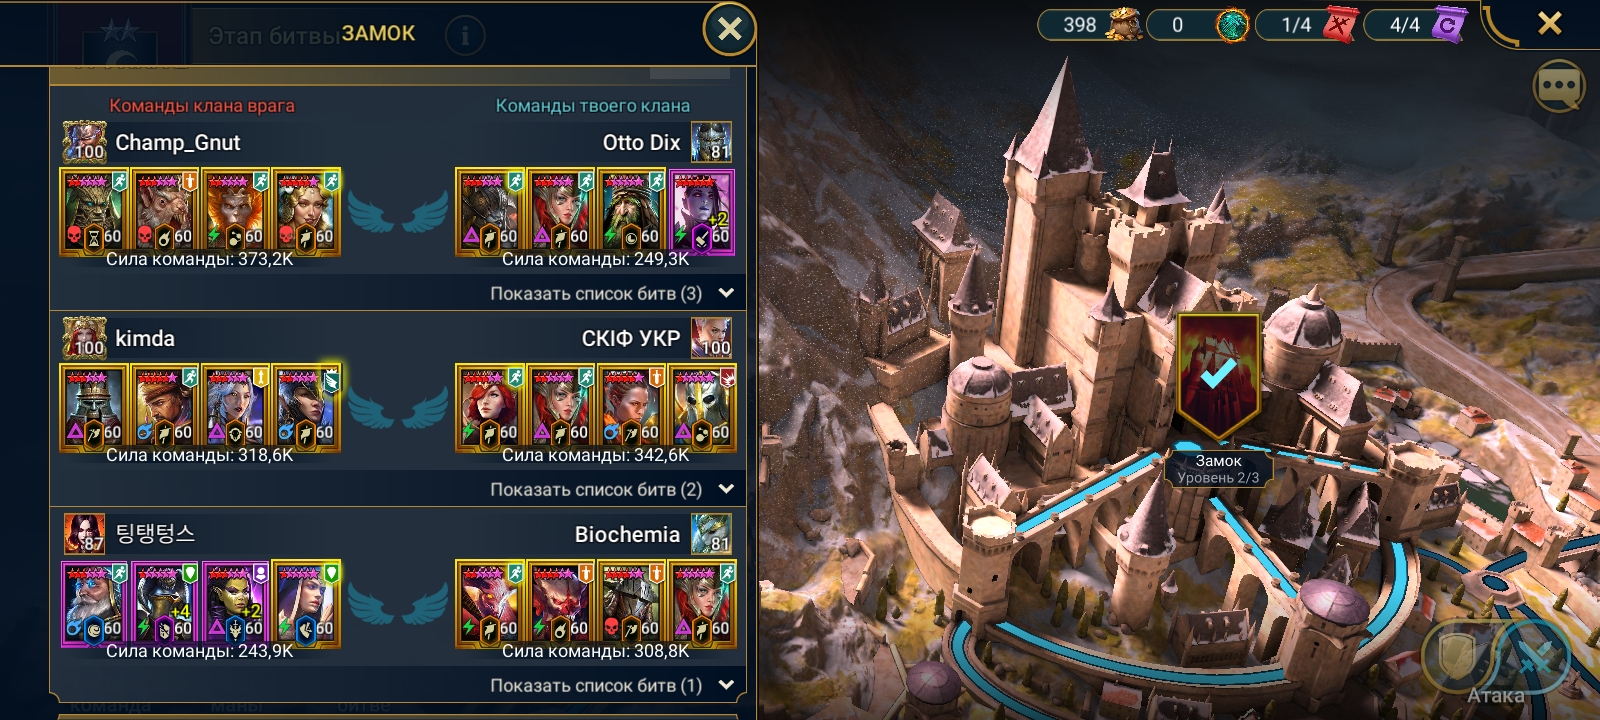Open Biochemia player avatar

click(711, 534)
